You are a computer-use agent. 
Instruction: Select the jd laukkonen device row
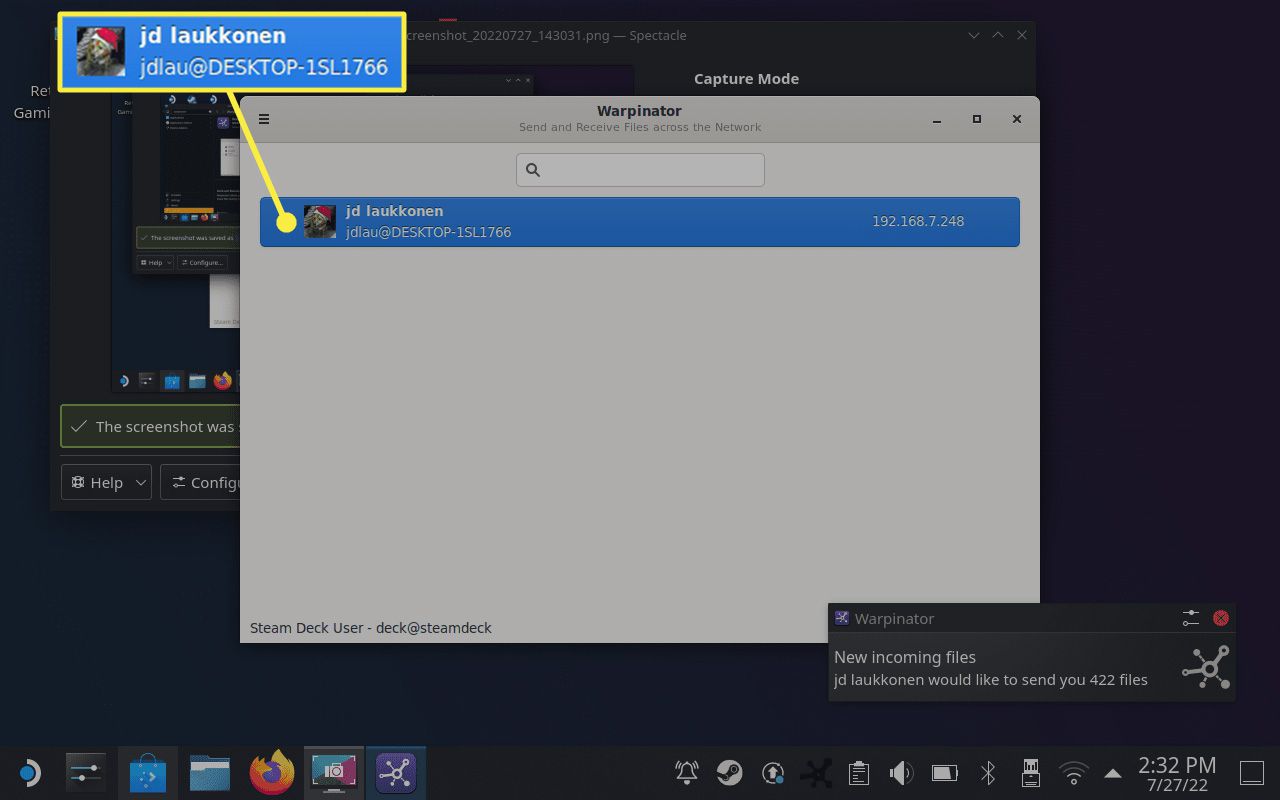tap(640, 222)
